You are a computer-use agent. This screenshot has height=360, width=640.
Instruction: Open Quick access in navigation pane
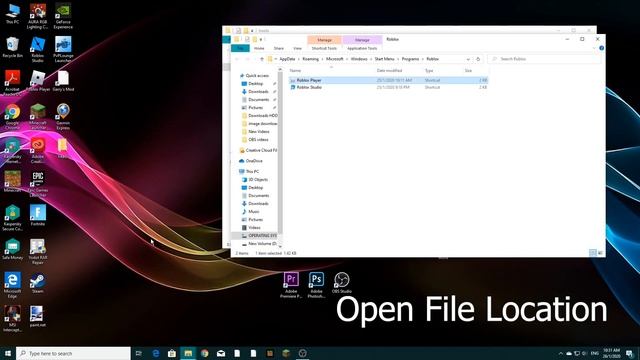point(257,76)
